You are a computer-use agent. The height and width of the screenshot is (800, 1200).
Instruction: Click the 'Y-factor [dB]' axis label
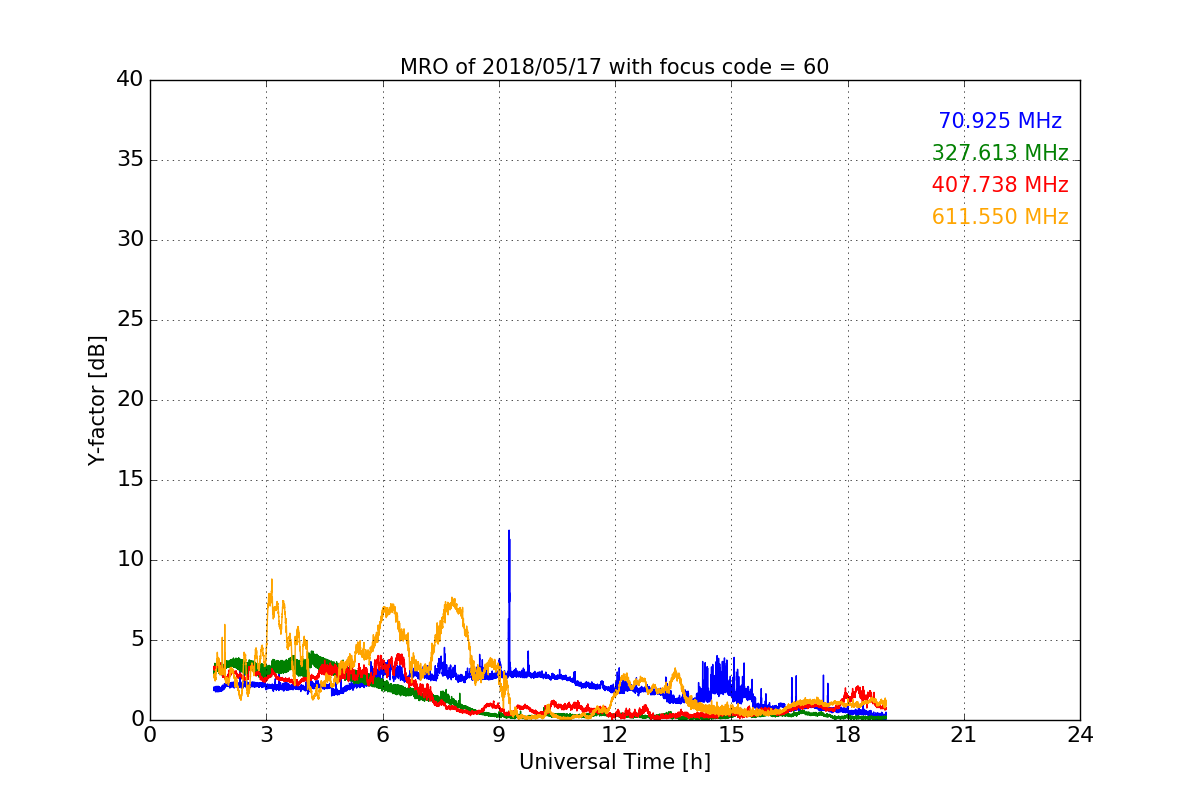click(x=96, y=400)
